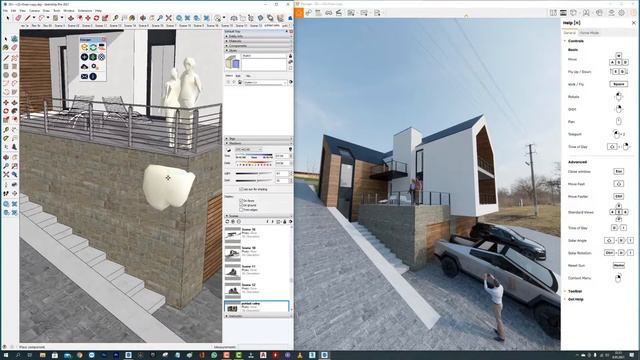The width and height of the screenshot is (640, 360).
Task: Click the shadow Date slider
Action: (254, 163)
